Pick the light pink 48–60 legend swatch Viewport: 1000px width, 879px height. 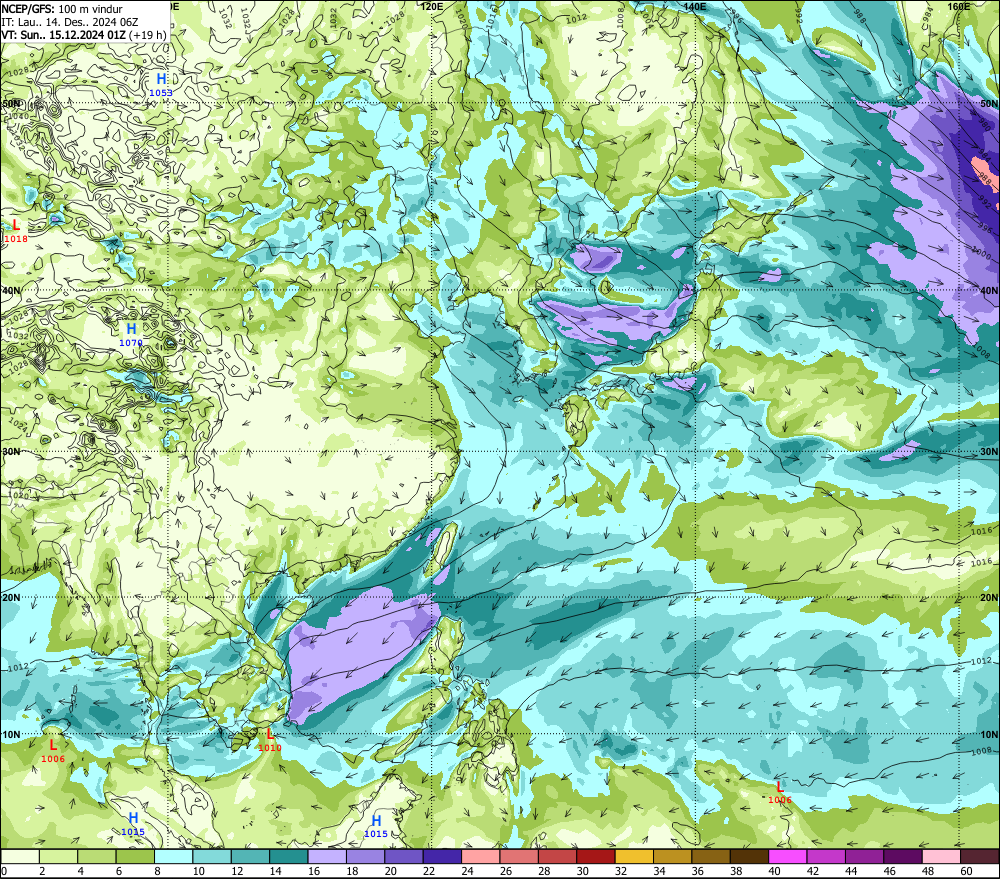point(941,856)
